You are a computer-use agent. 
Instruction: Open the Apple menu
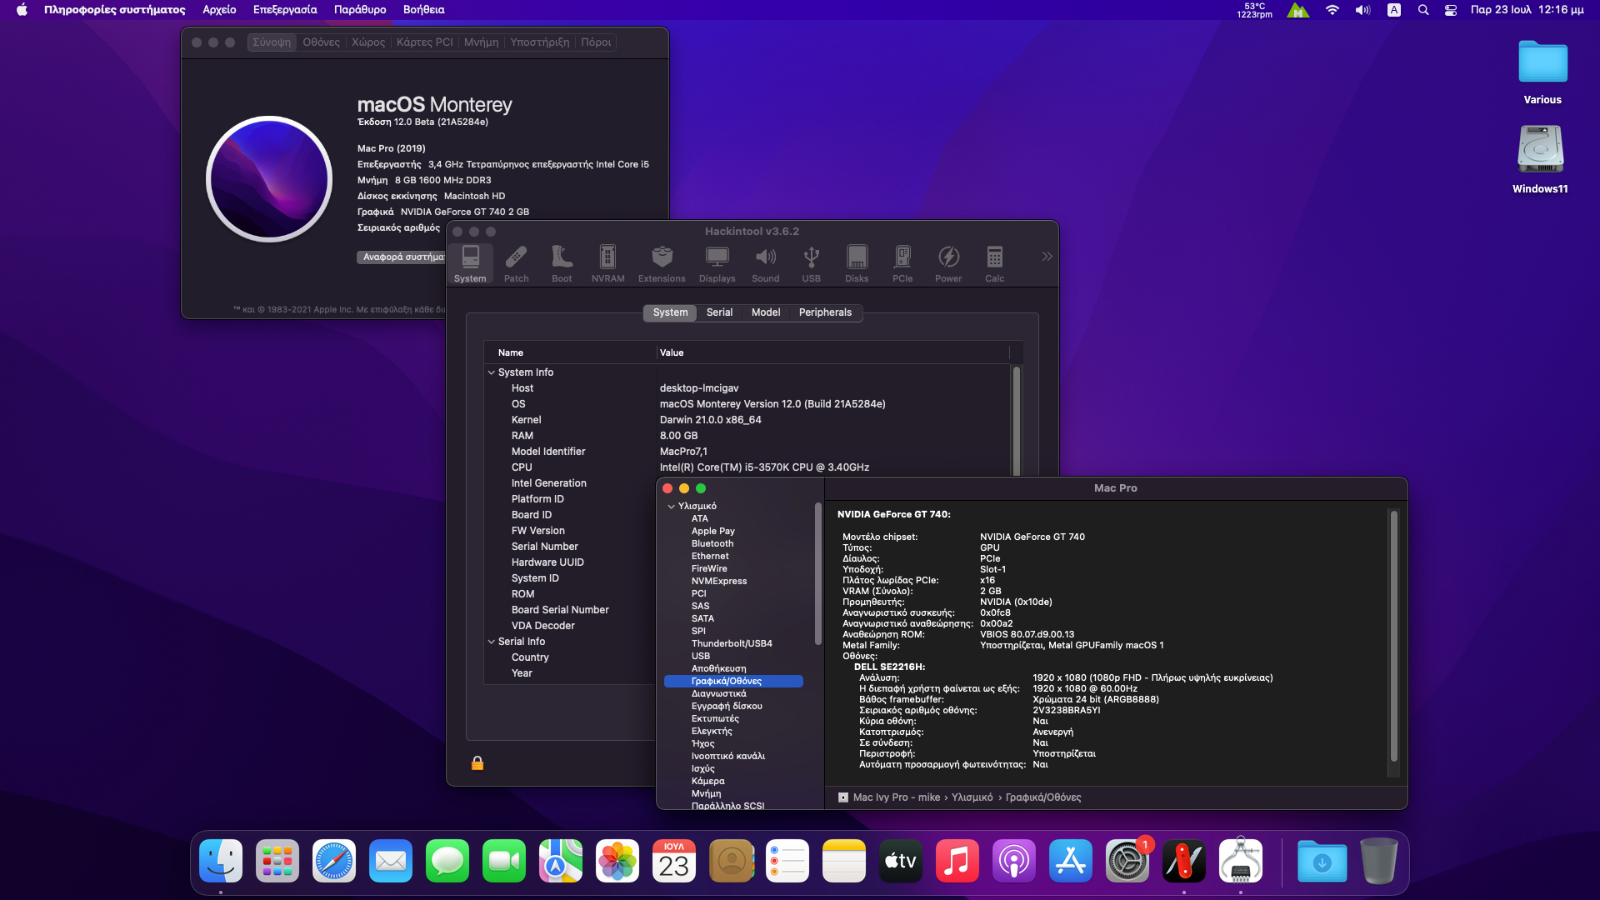click(x=22, y=10)
